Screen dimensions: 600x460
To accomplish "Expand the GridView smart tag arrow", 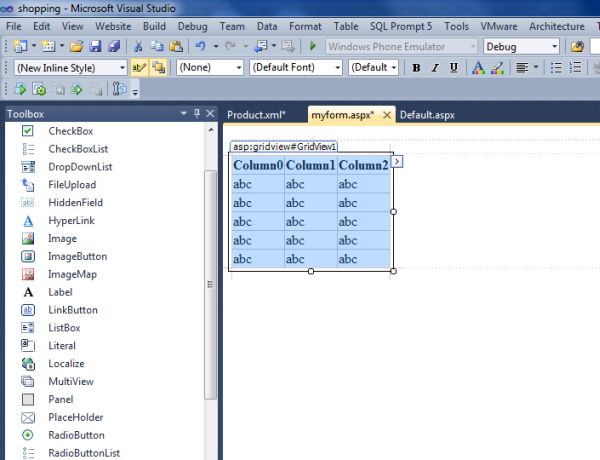I will [x=397, y=161].
